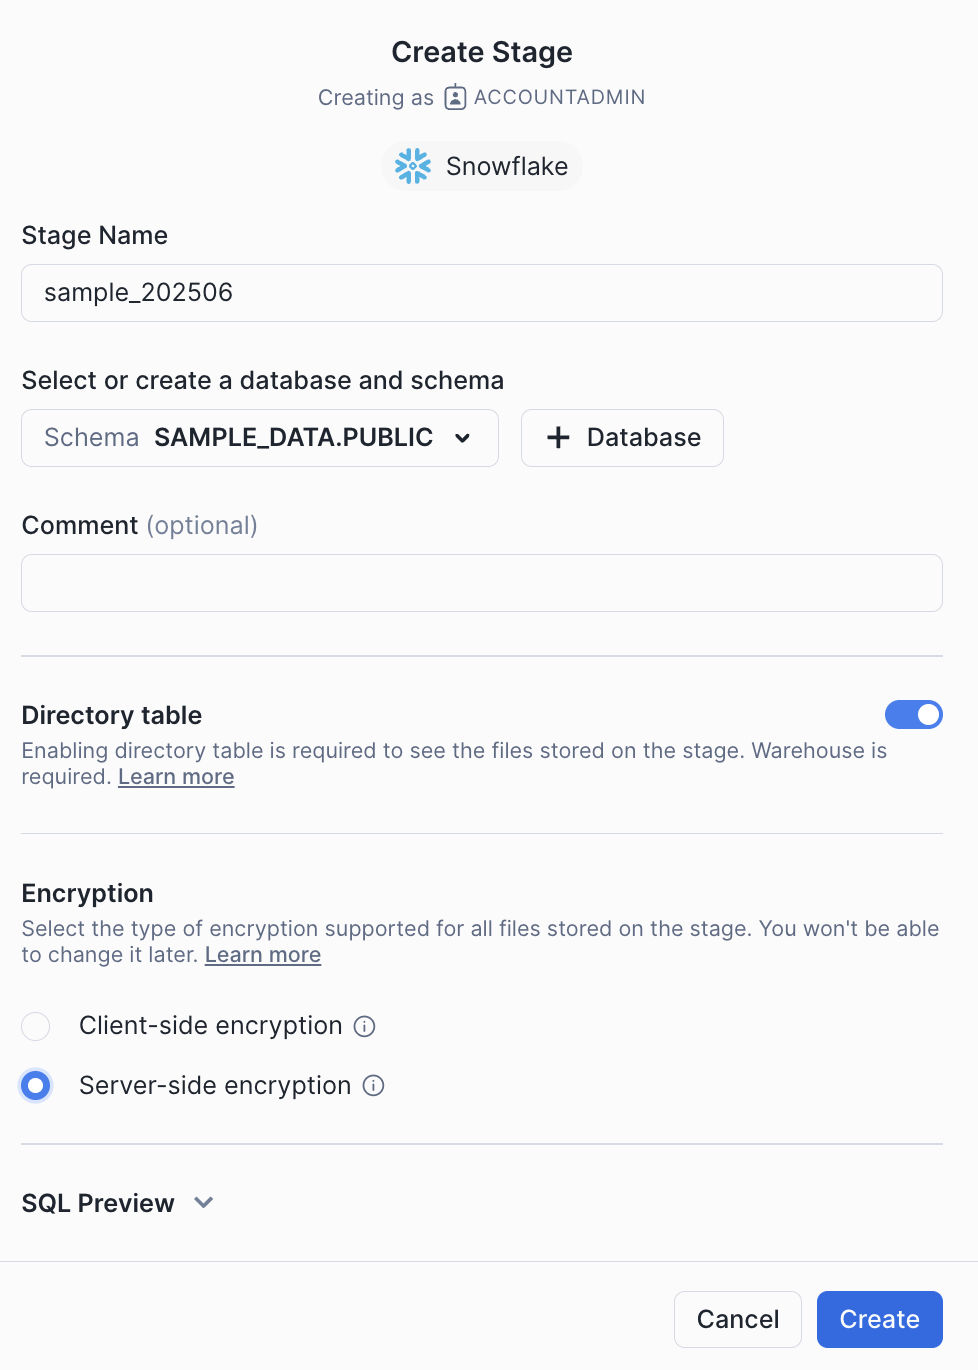Disable the Directory table toggle
This screenshot has height=1370, width=978.
tap(914, 714)
